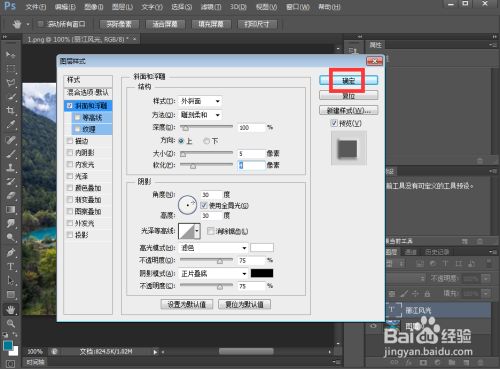The image size is (500, 369).
Task: Select the Gradient tool
Action: [x=10, y=210]
